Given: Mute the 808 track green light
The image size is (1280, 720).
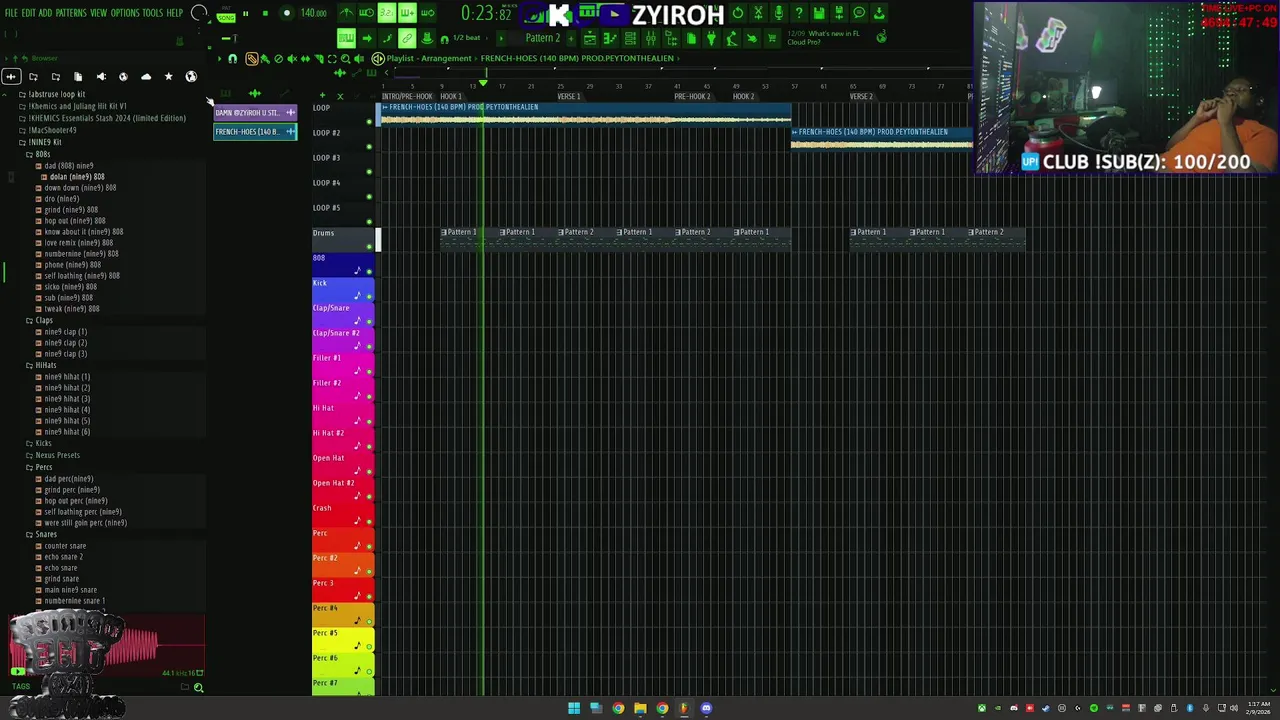Looking at the screenshot, I should pos(369,271).
